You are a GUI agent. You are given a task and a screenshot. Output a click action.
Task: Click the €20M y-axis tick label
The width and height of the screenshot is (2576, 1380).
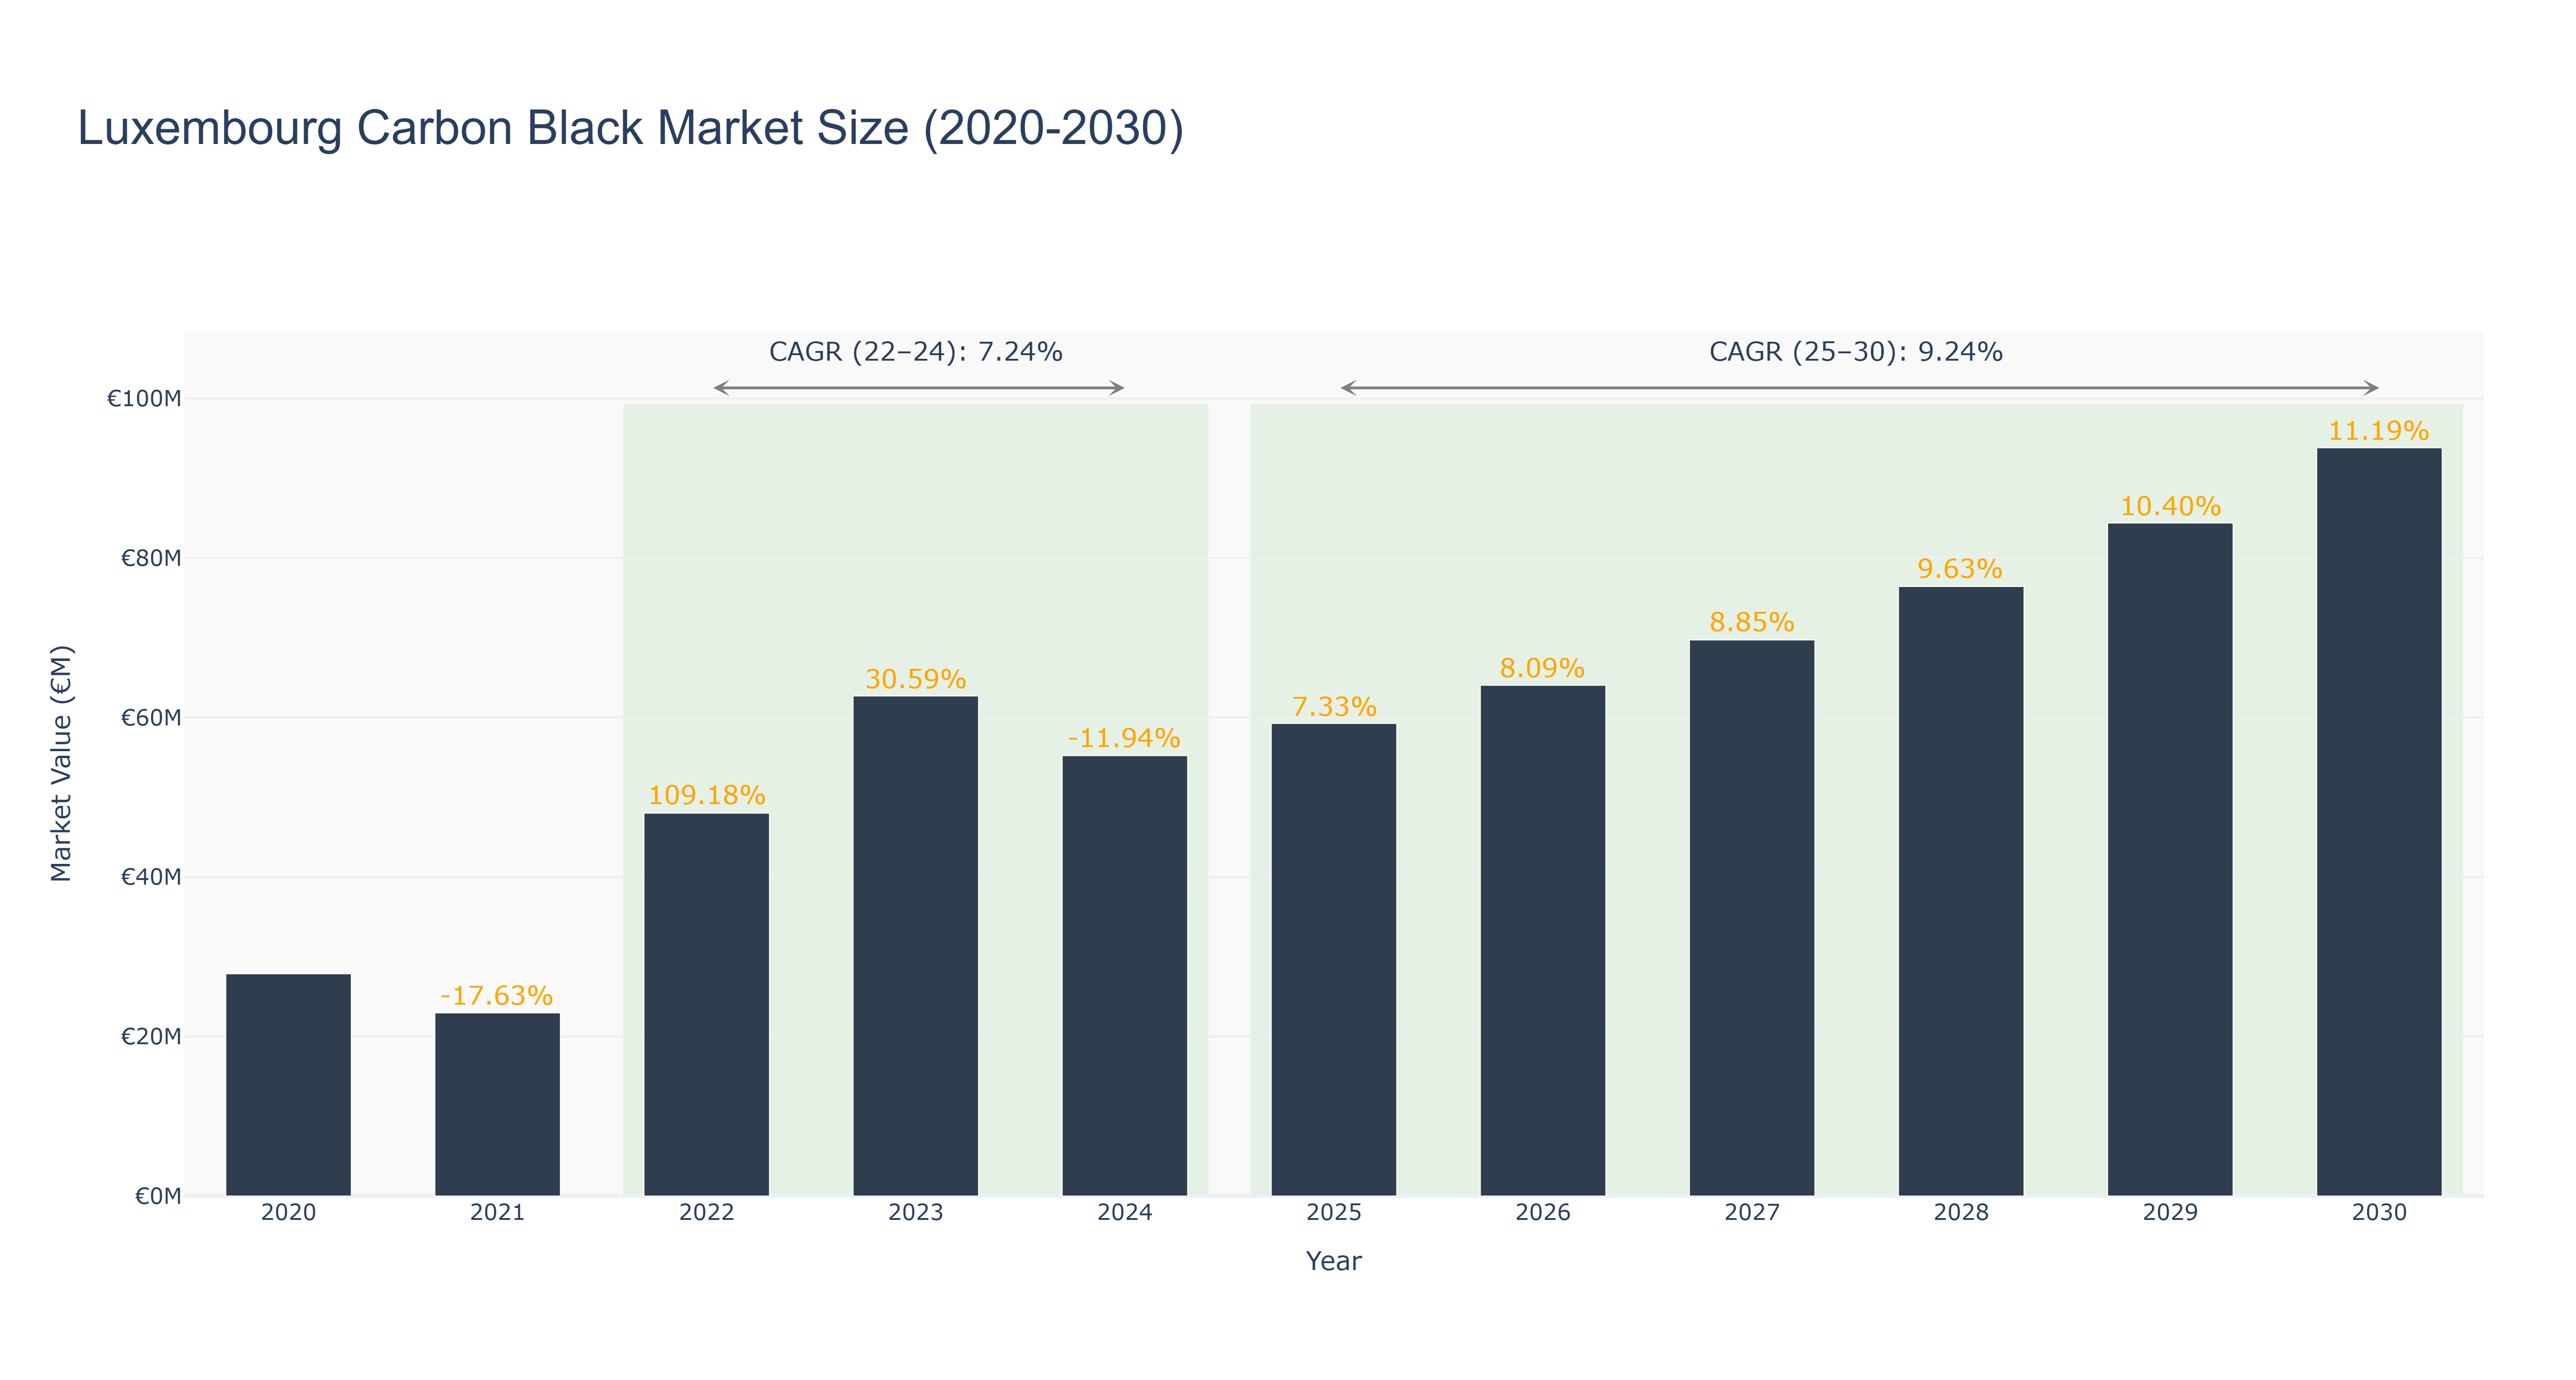tap(151, 1037)
